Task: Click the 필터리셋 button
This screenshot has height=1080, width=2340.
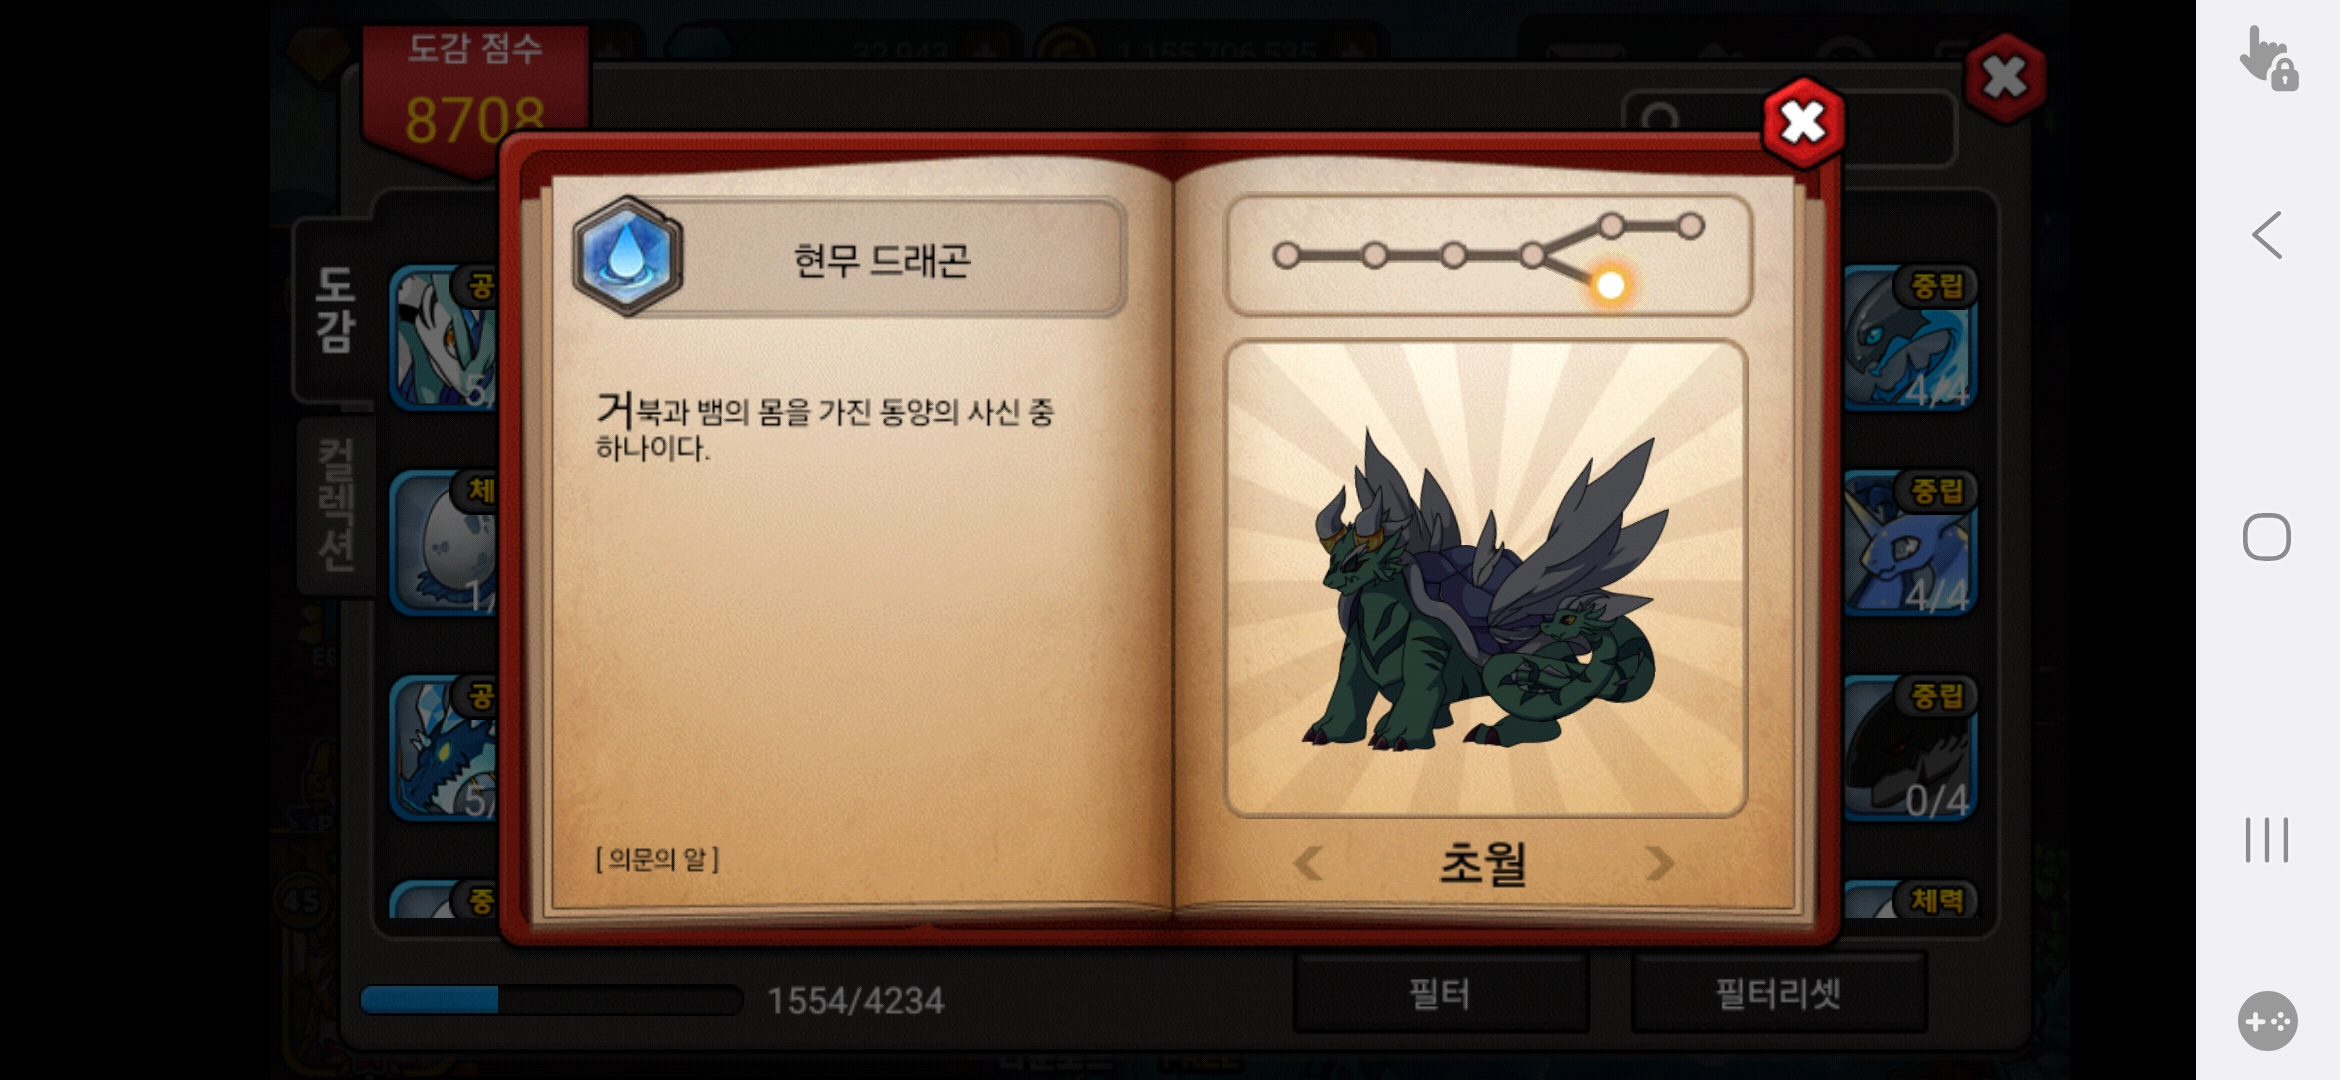Action: tap(1778, 994)
